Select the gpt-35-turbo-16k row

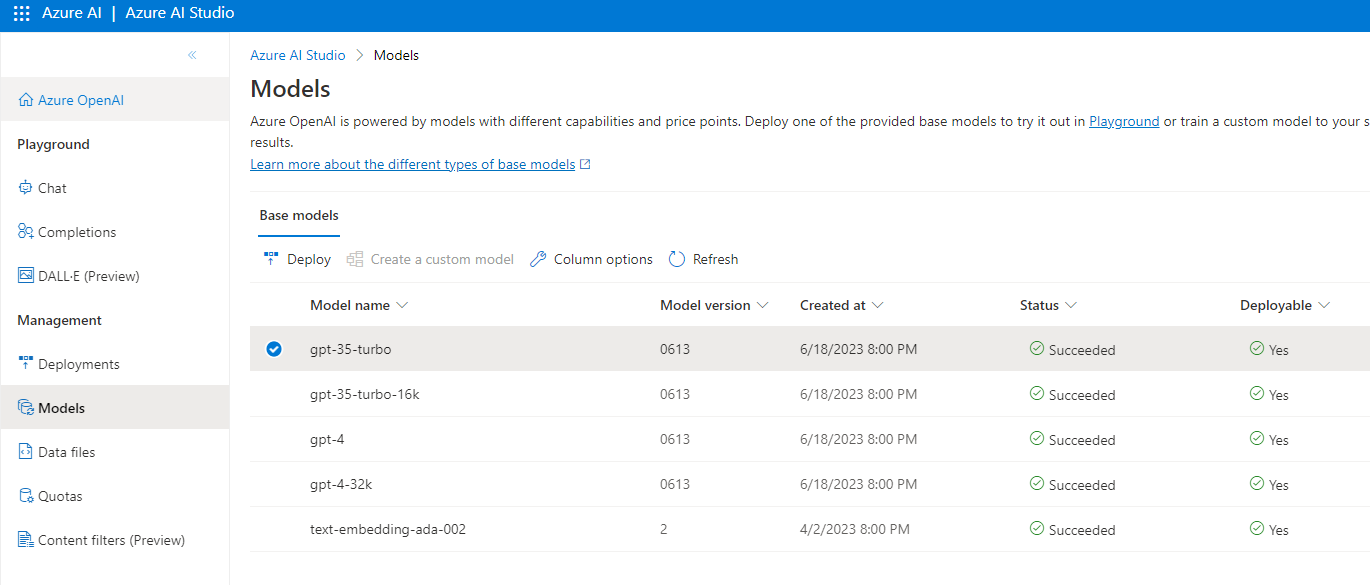[x=810, y=394]
